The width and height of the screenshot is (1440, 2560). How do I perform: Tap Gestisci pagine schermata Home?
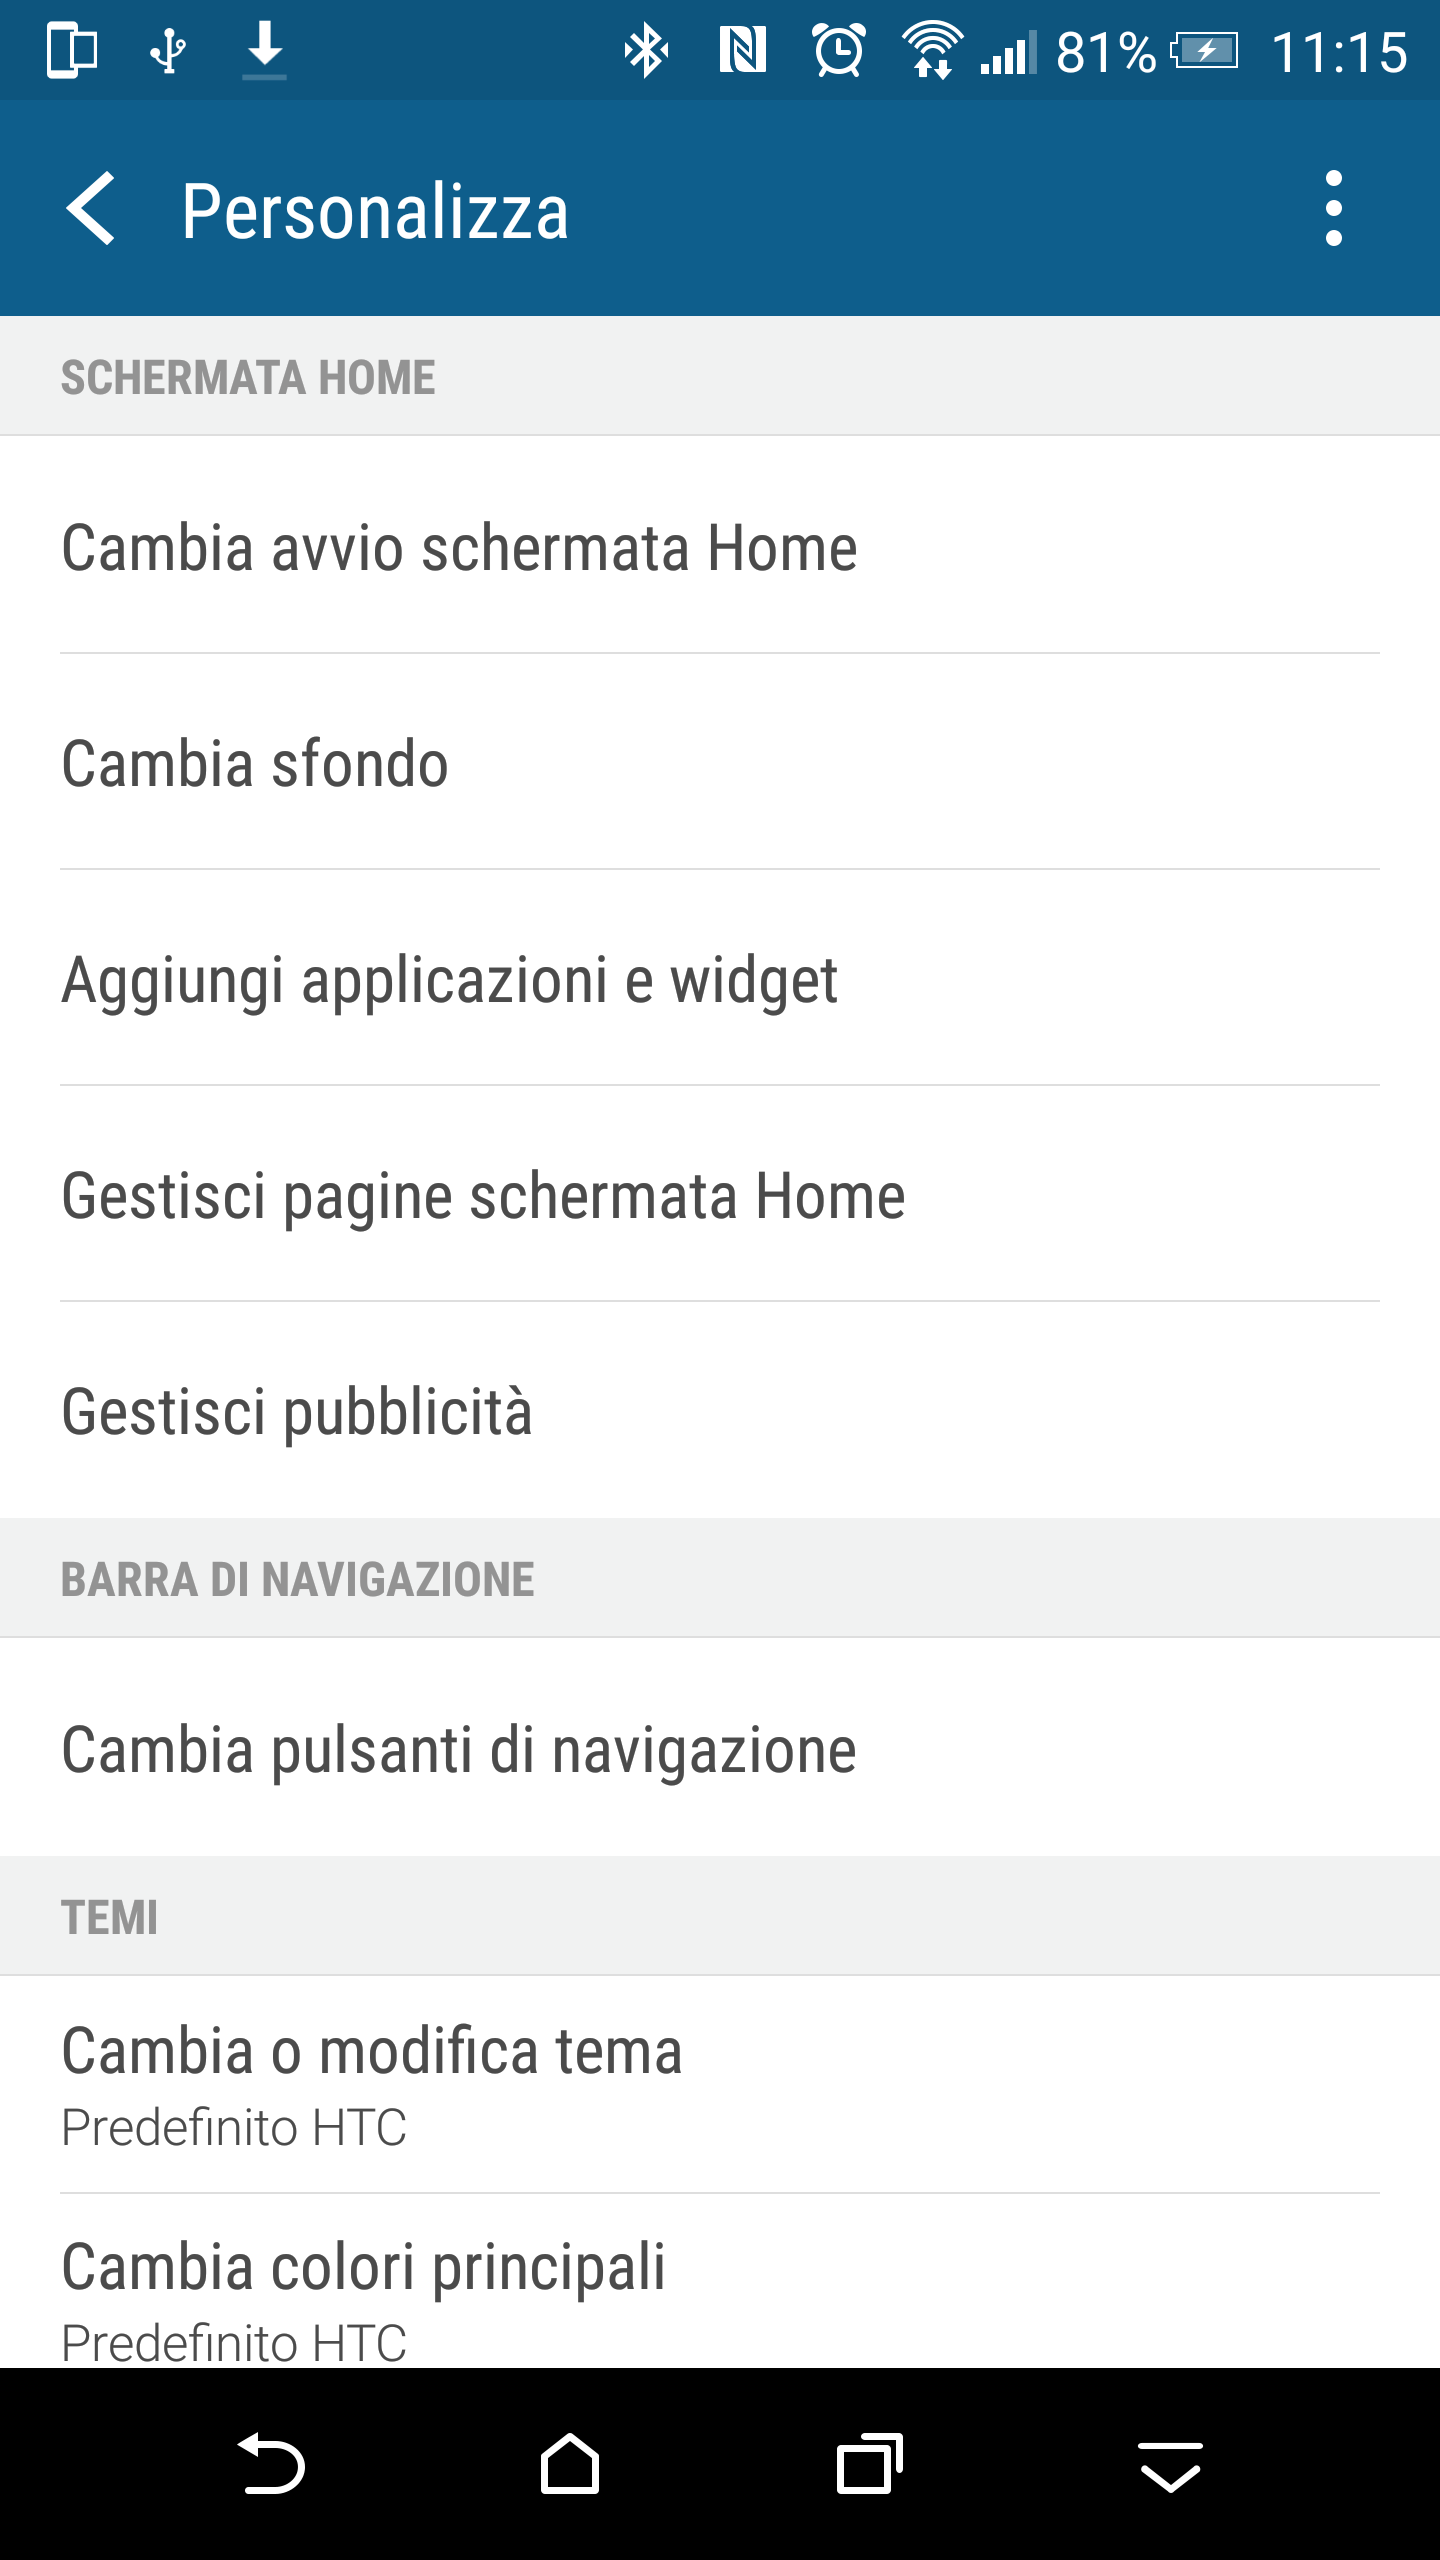pyautogui.click(x=720, y=1195)
